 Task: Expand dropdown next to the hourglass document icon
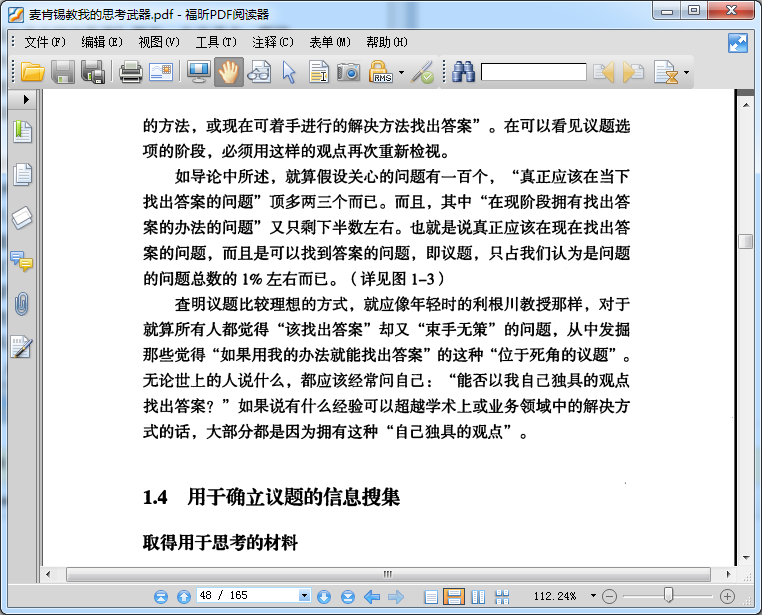pos(686,72)
